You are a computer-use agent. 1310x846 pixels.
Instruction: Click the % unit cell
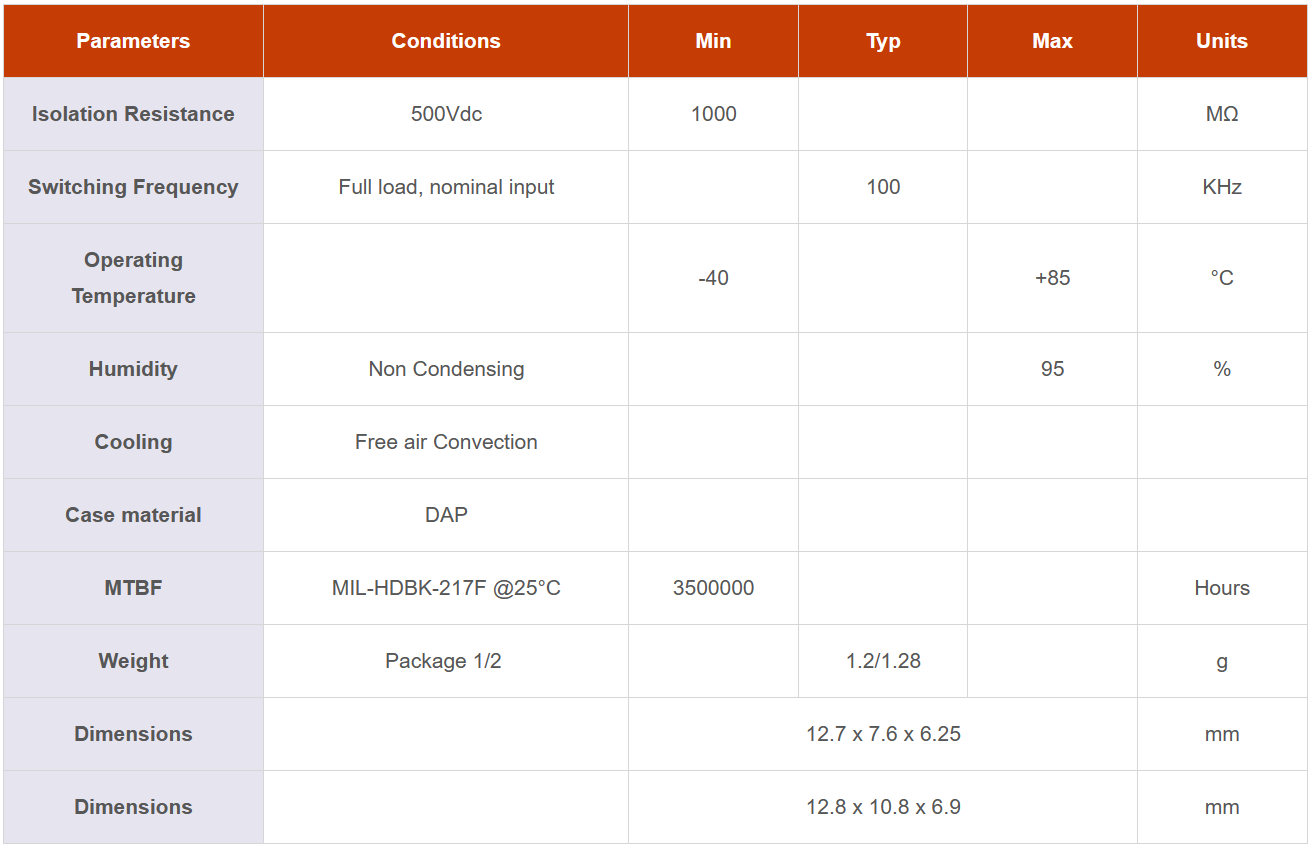[1222, 369]
